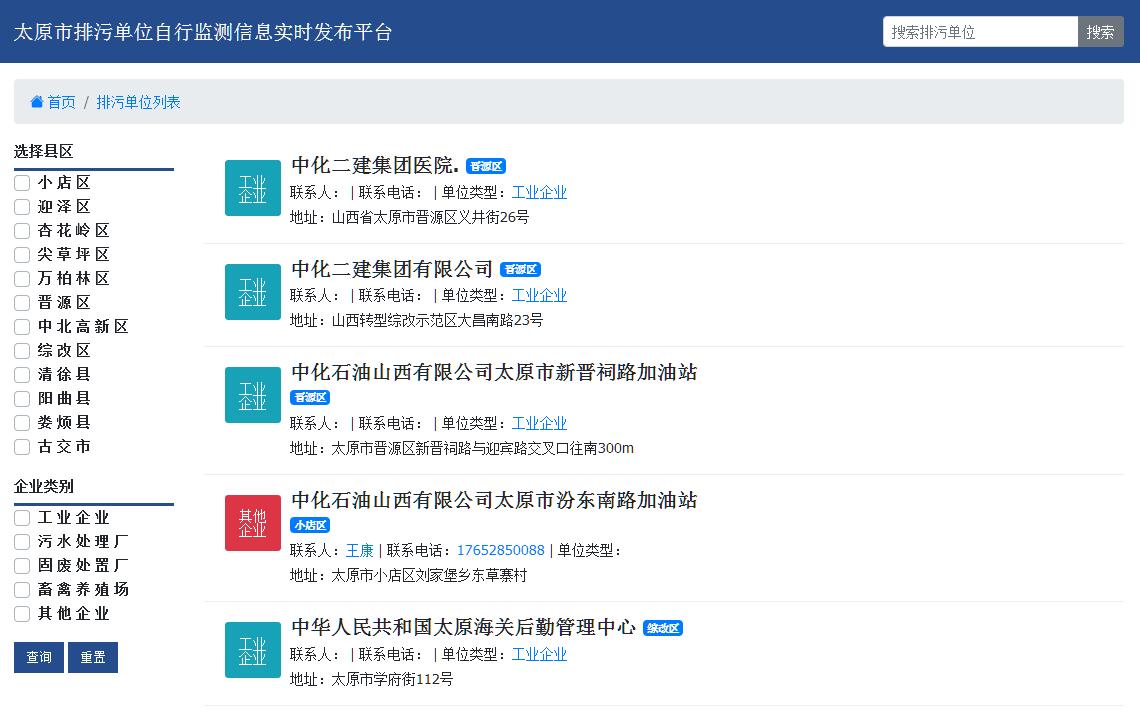Click the 工业企业 icon beside 中化二建集团有限公司
The height and width of the screenshot is (718, 1140).
coord(253,292)
